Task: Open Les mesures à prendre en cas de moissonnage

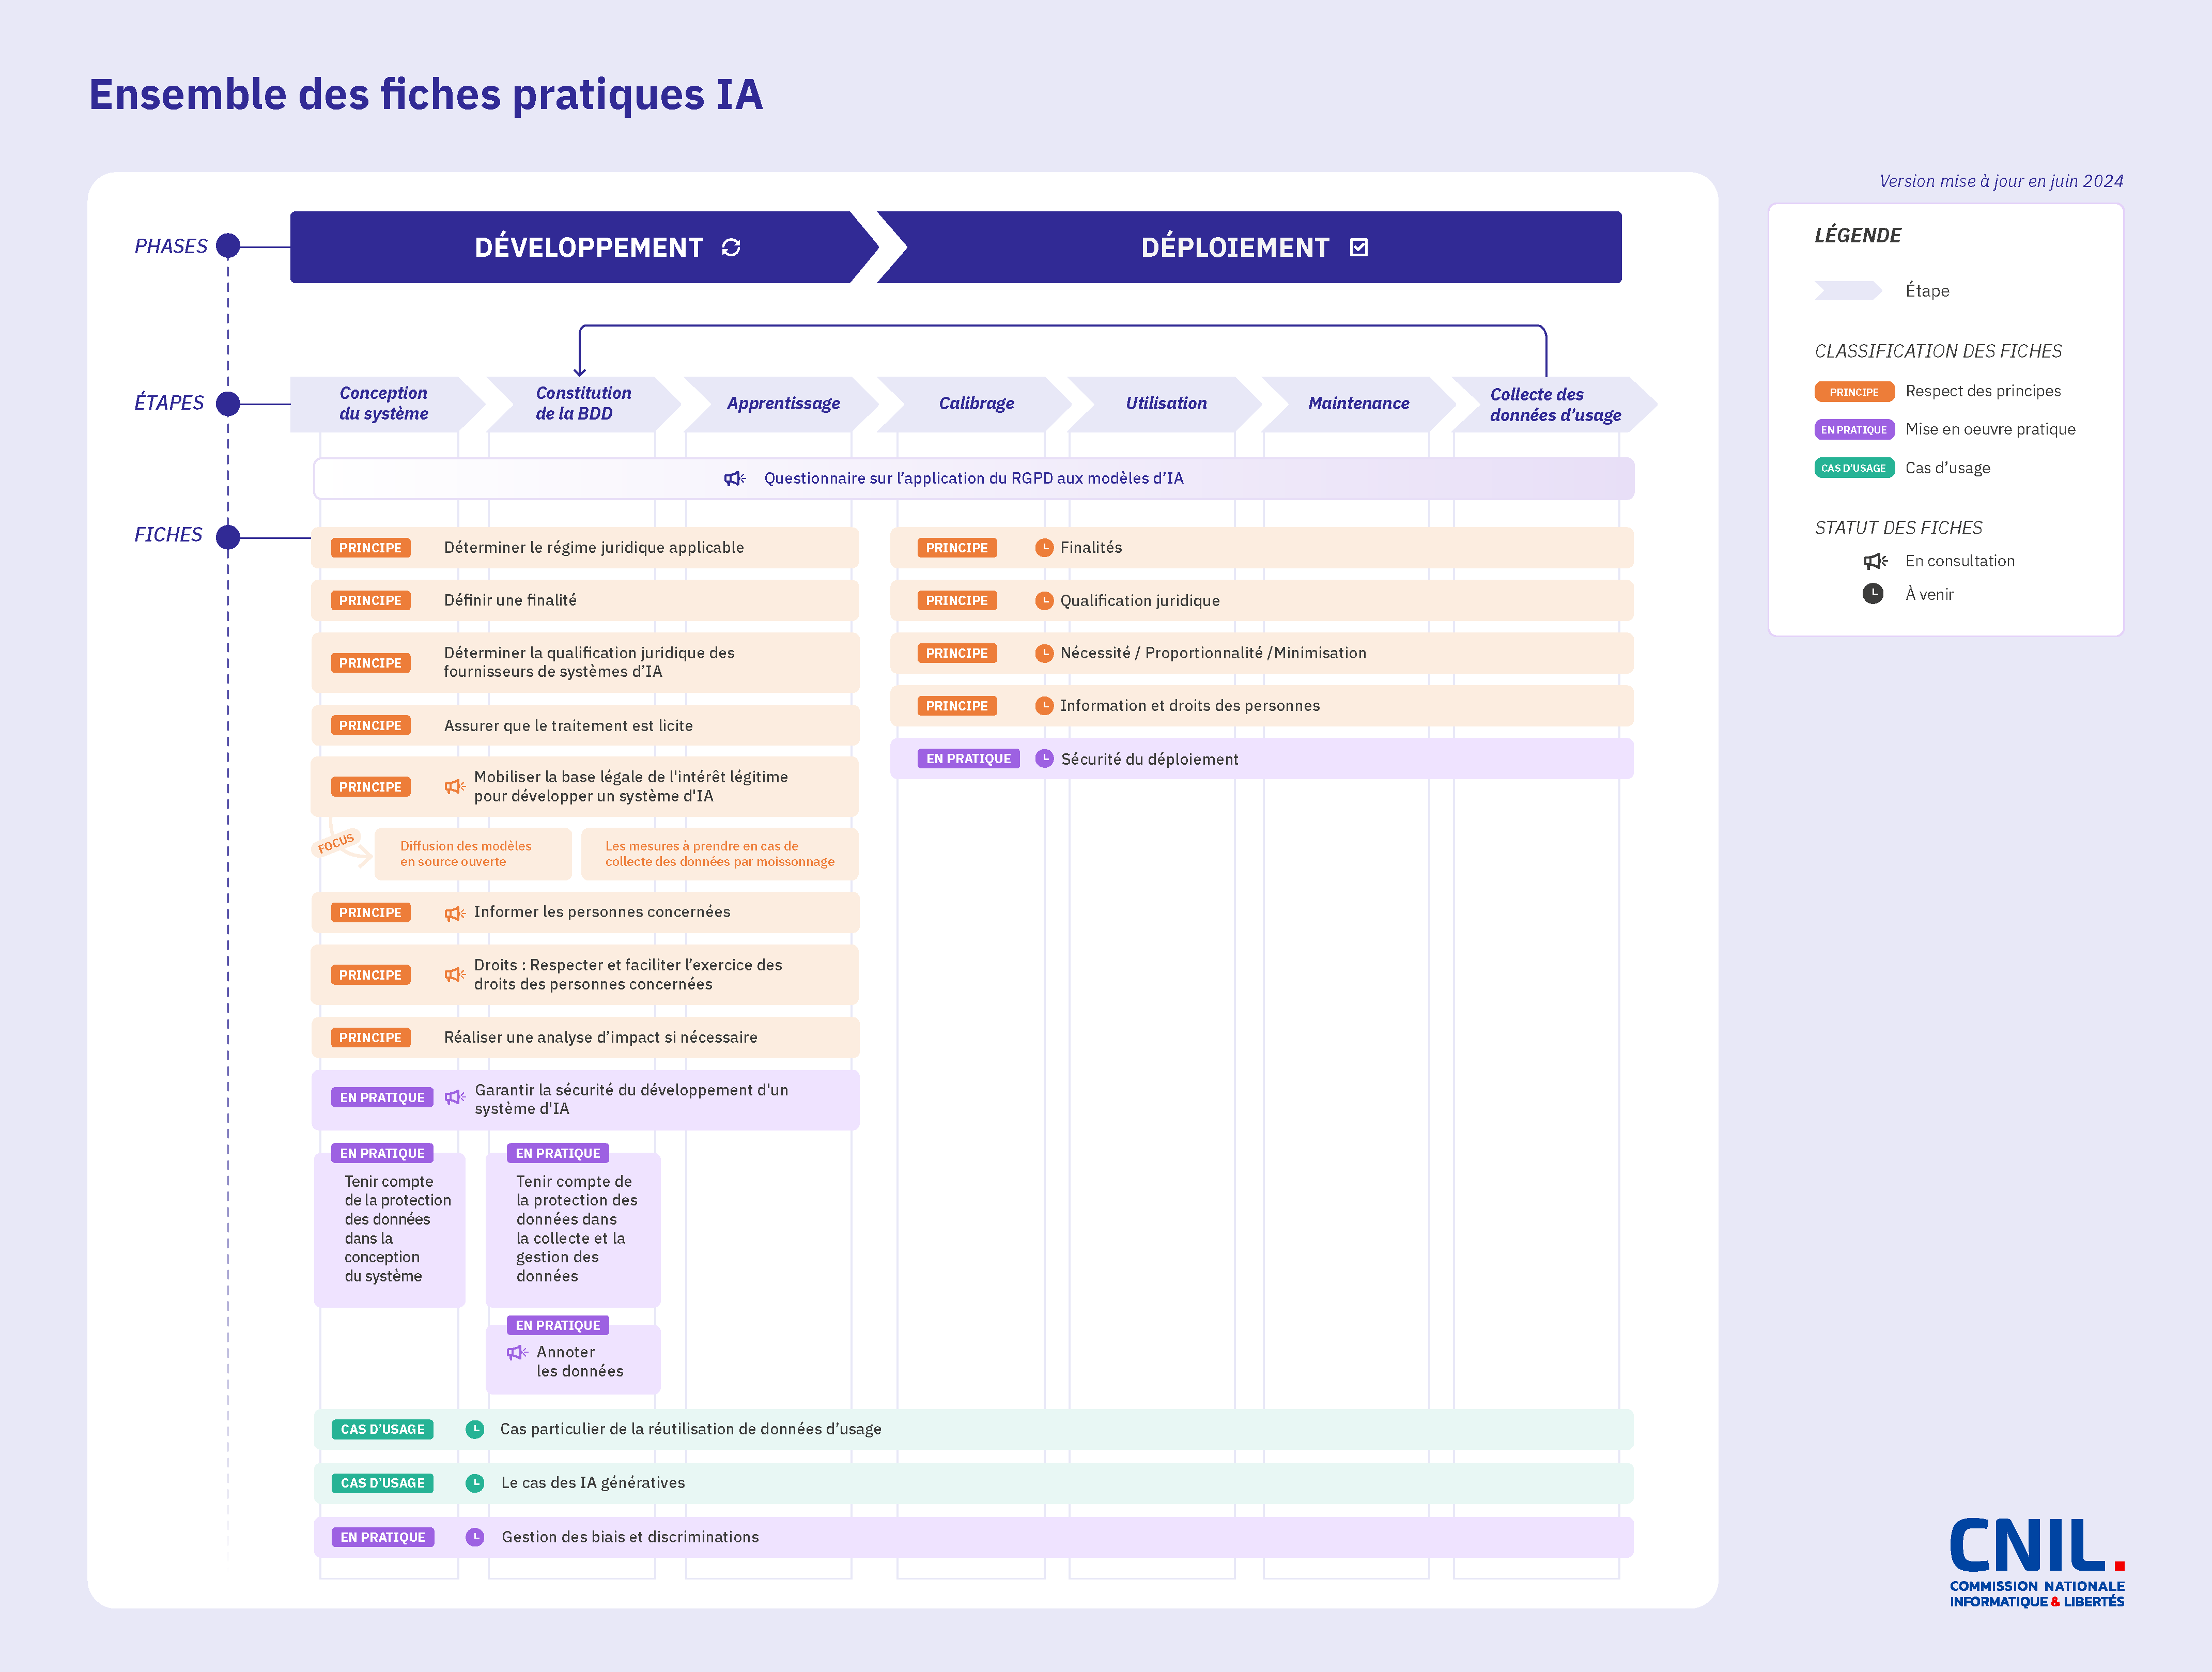Action: 719,854
